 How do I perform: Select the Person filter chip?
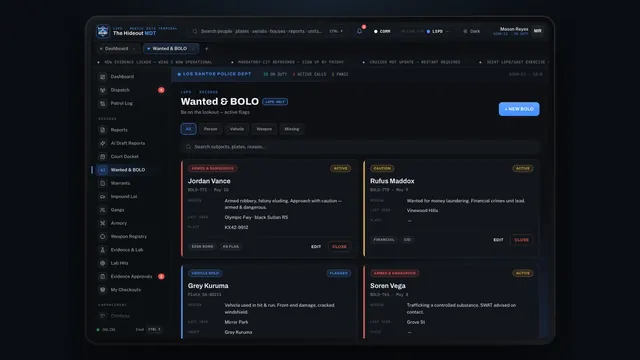[x=211, y=129]
